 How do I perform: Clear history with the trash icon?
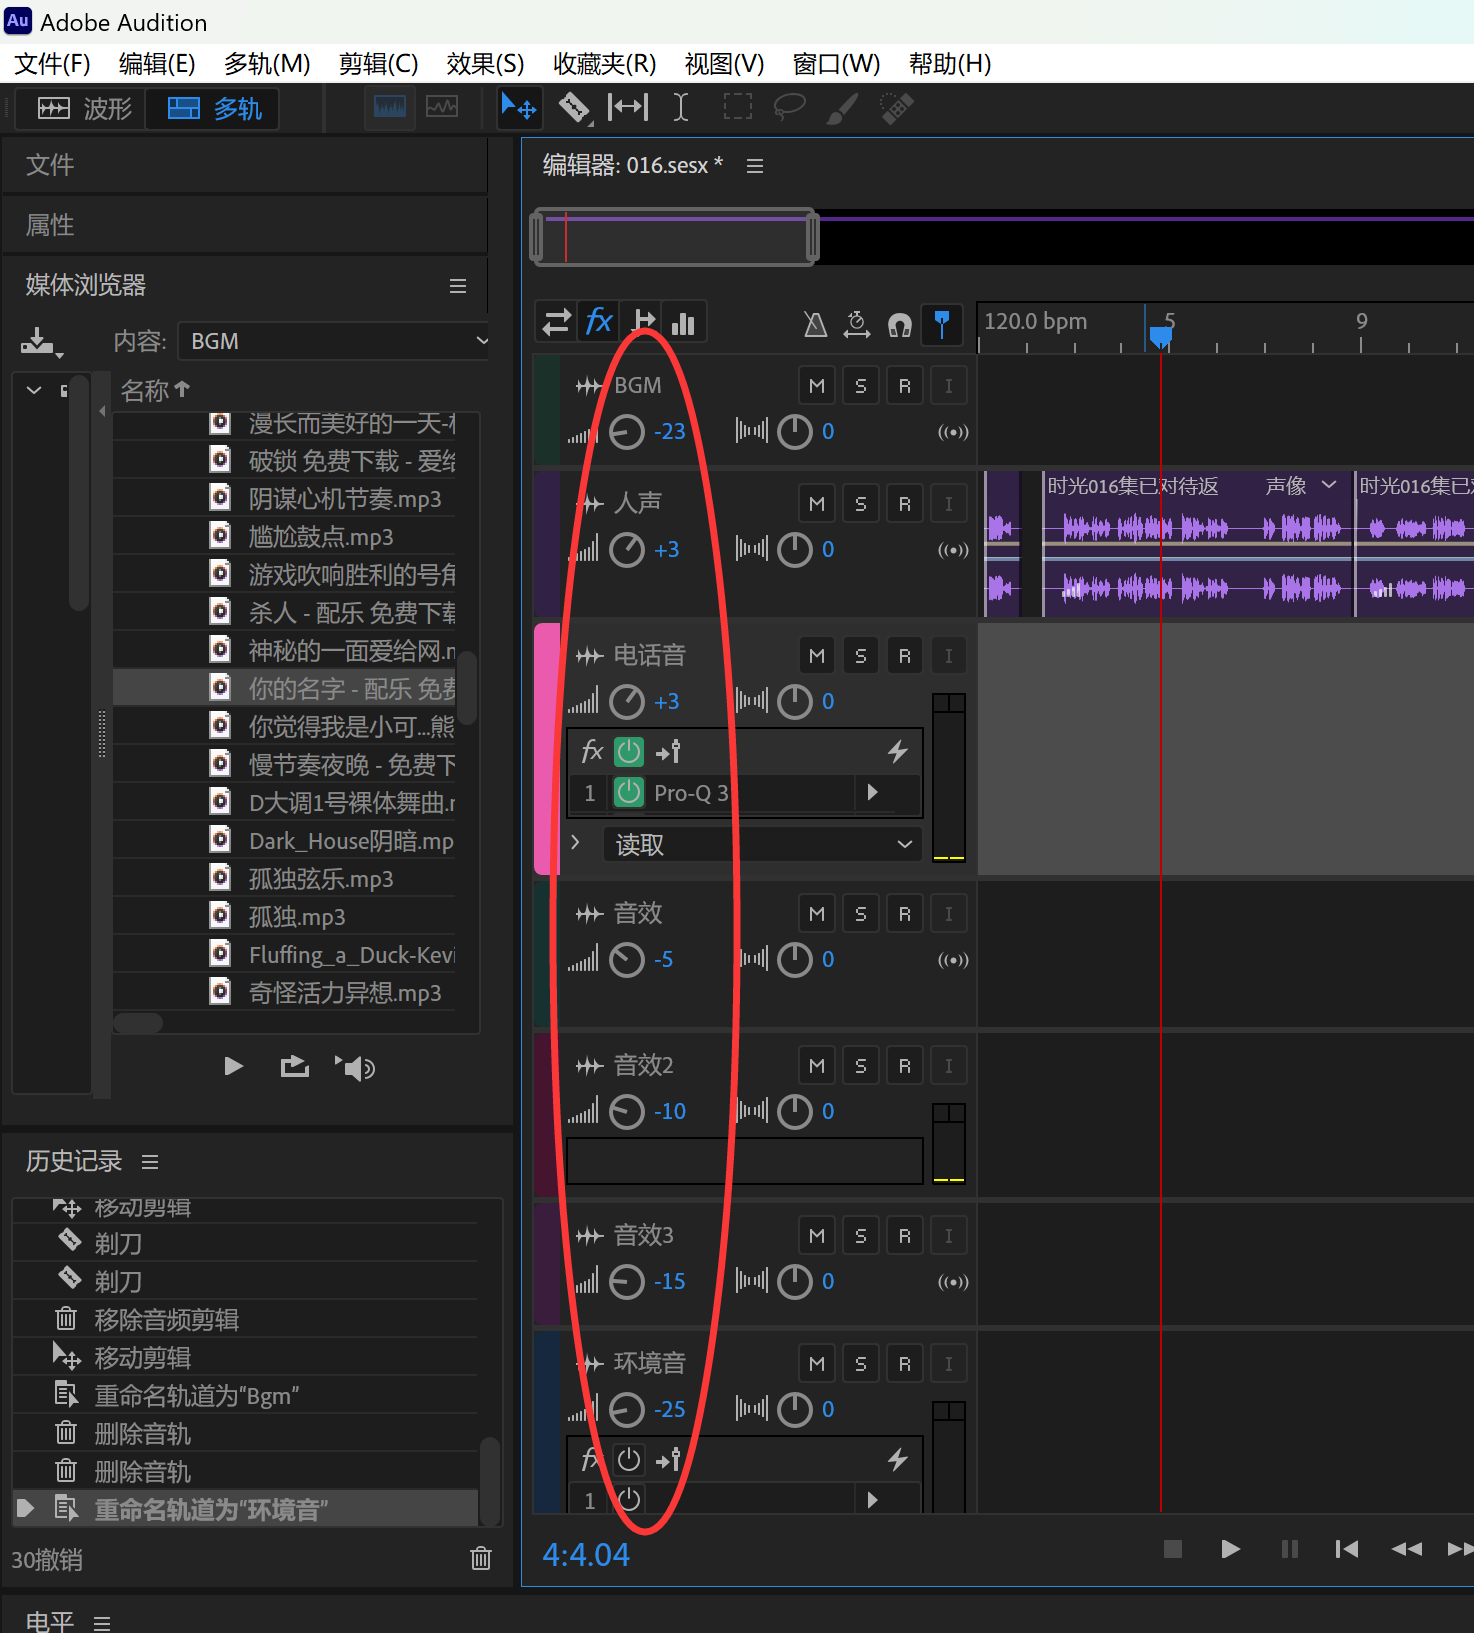(x=481, y=1558)
